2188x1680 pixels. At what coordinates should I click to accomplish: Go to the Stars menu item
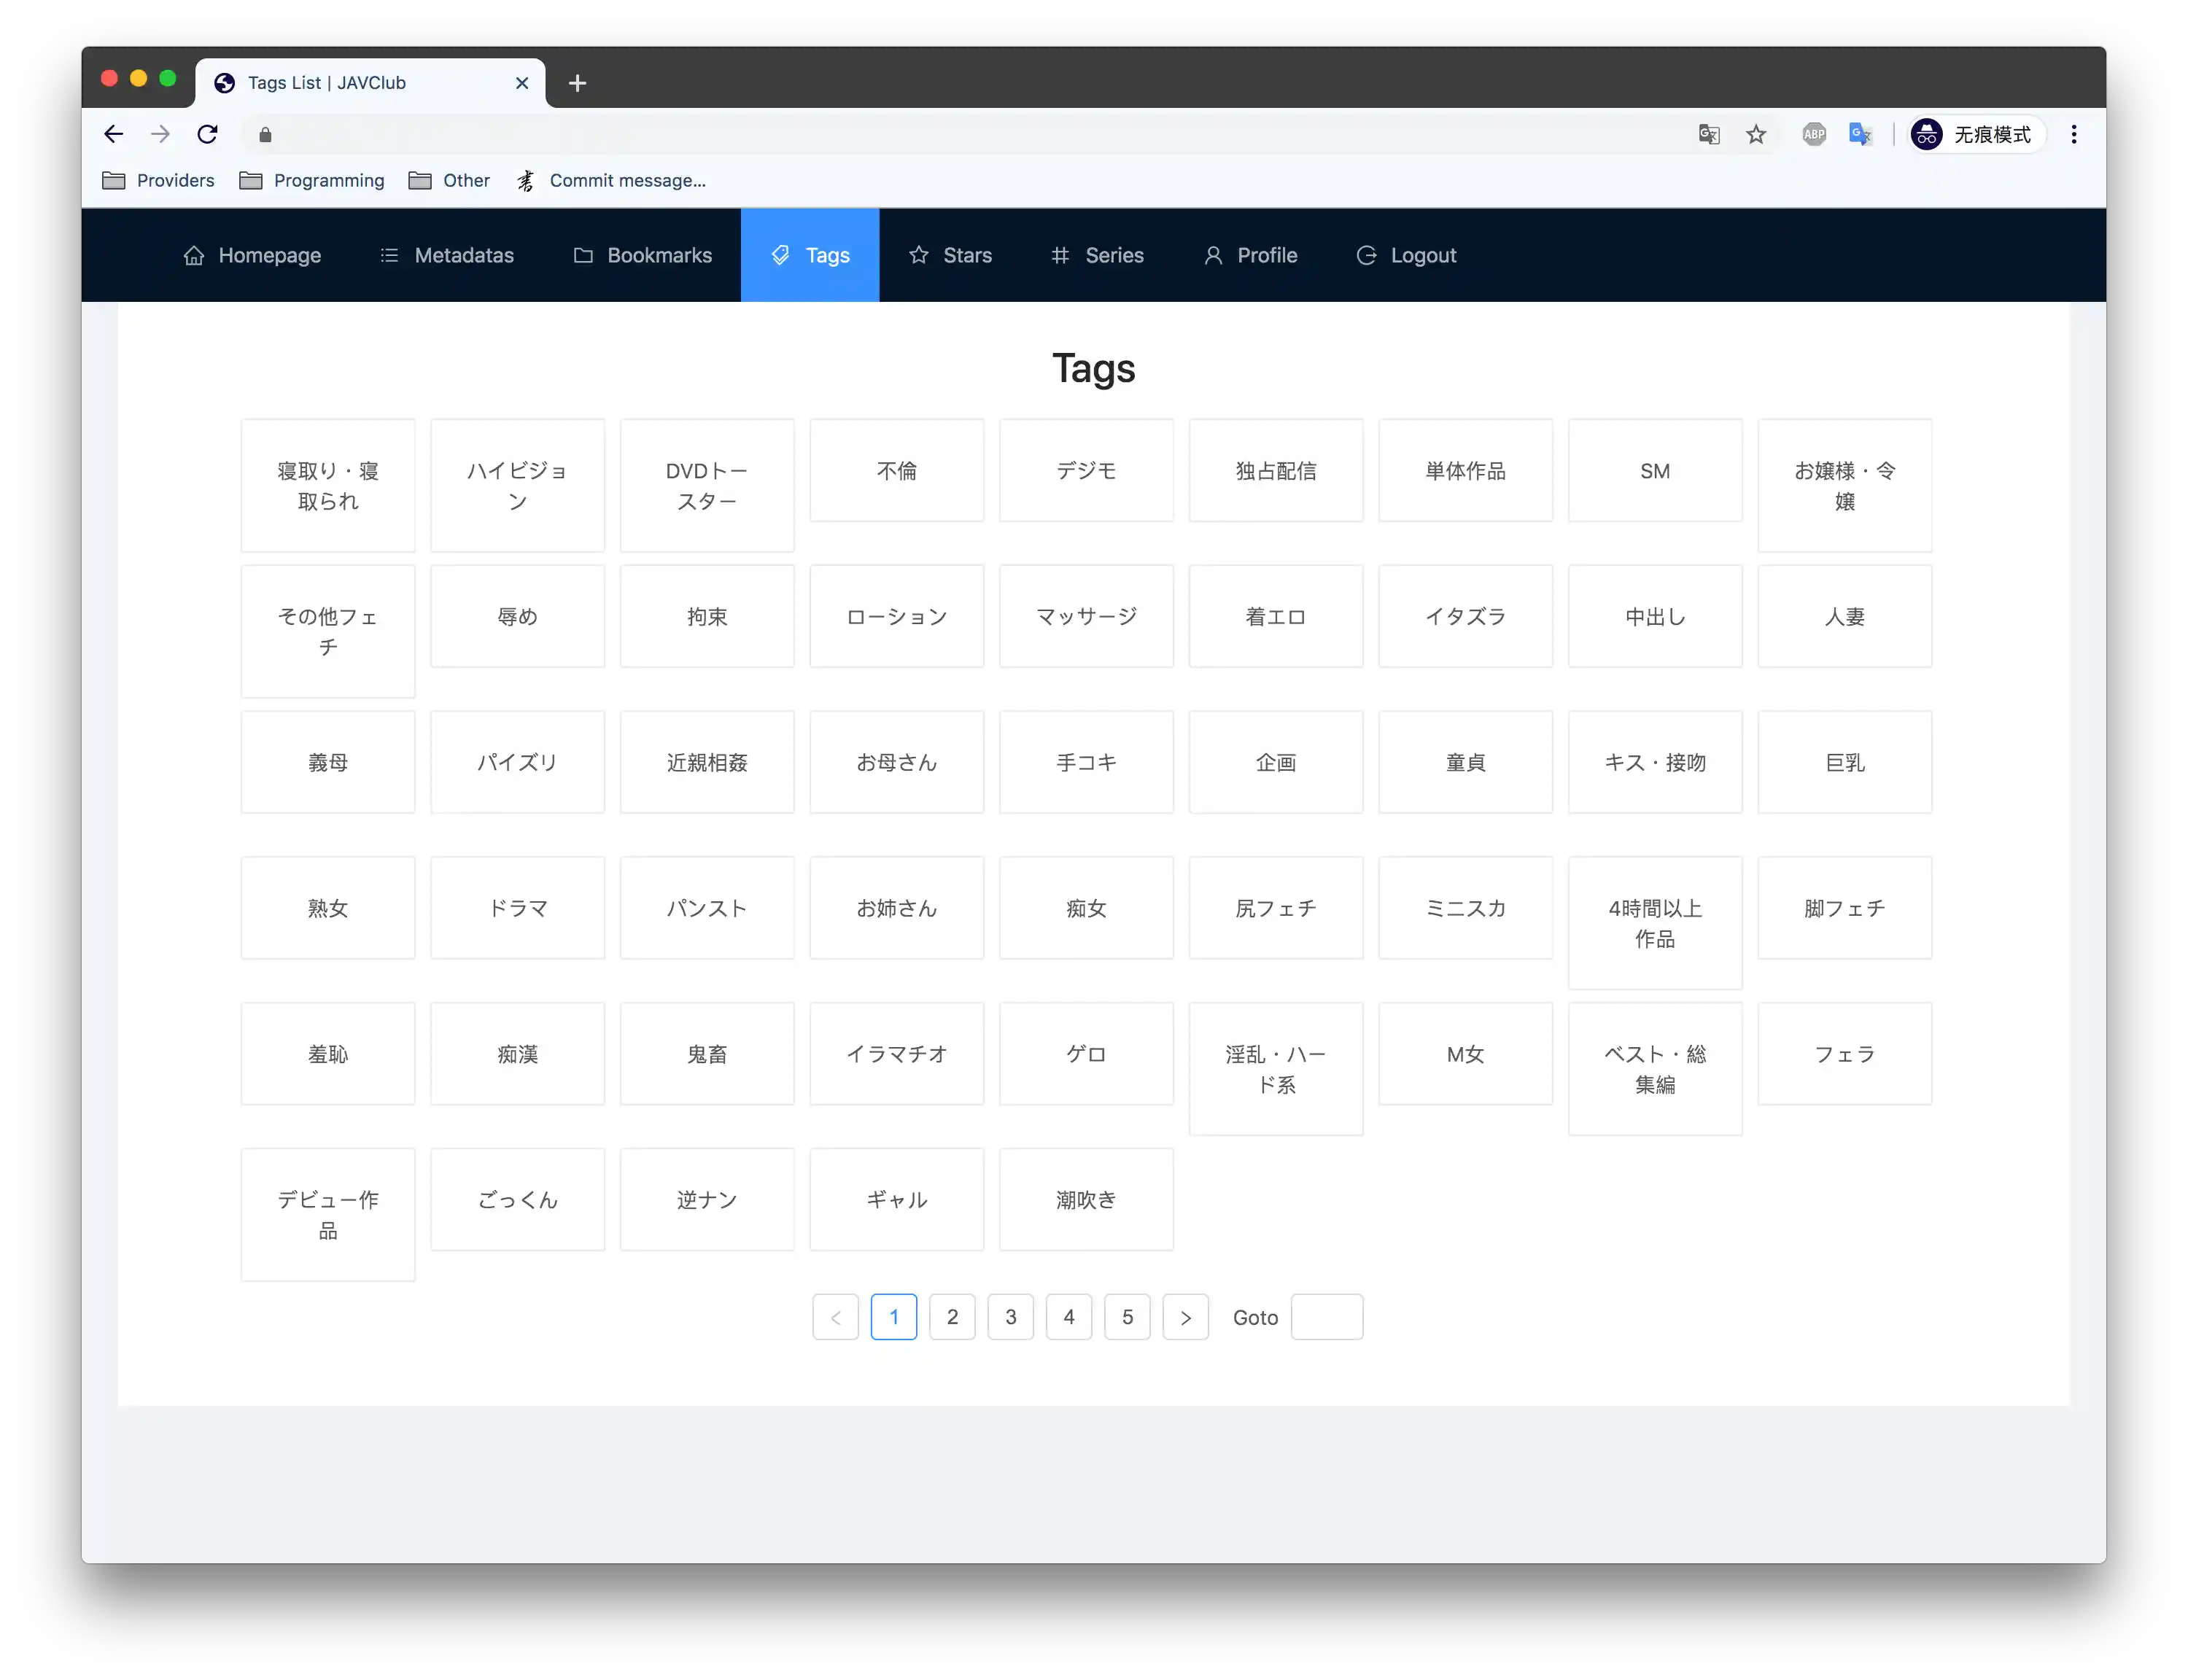click(950, 255)
